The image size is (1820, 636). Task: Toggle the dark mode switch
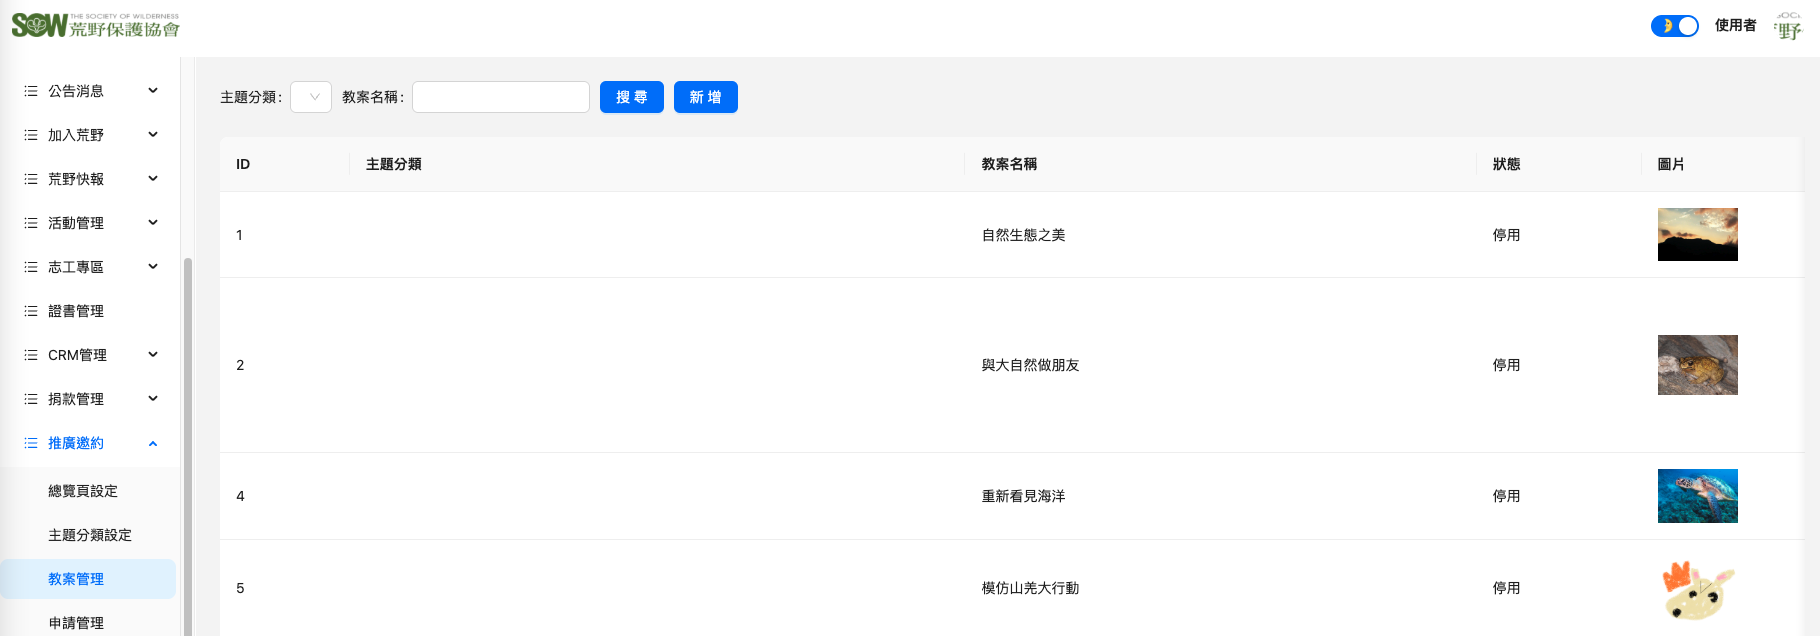(x=1674, y=26)
